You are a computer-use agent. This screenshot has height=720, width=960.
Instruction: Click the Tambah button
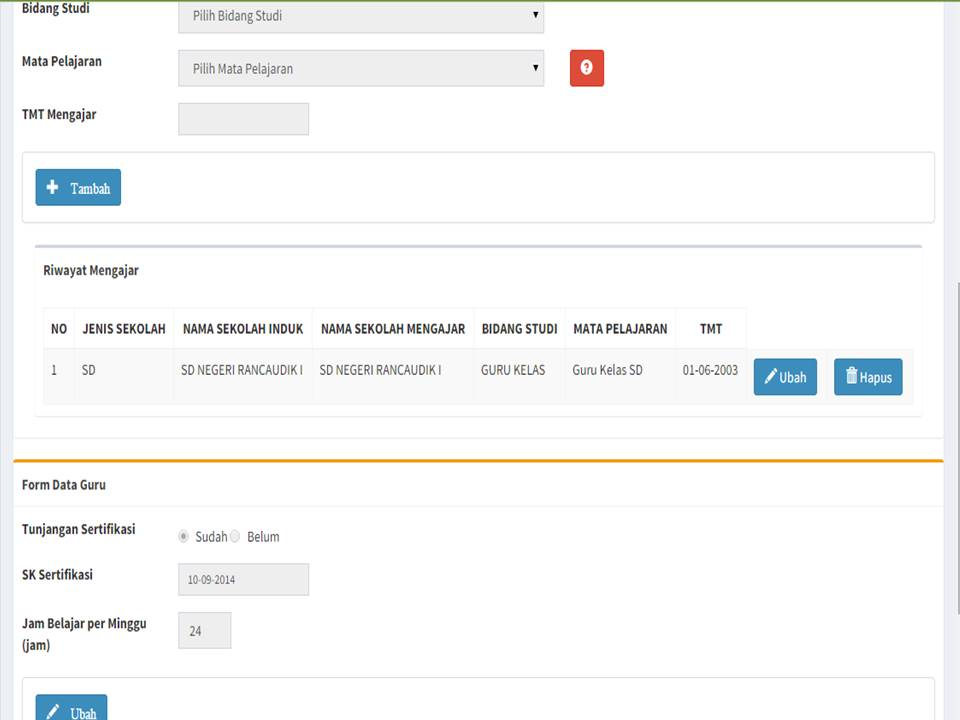78,187
